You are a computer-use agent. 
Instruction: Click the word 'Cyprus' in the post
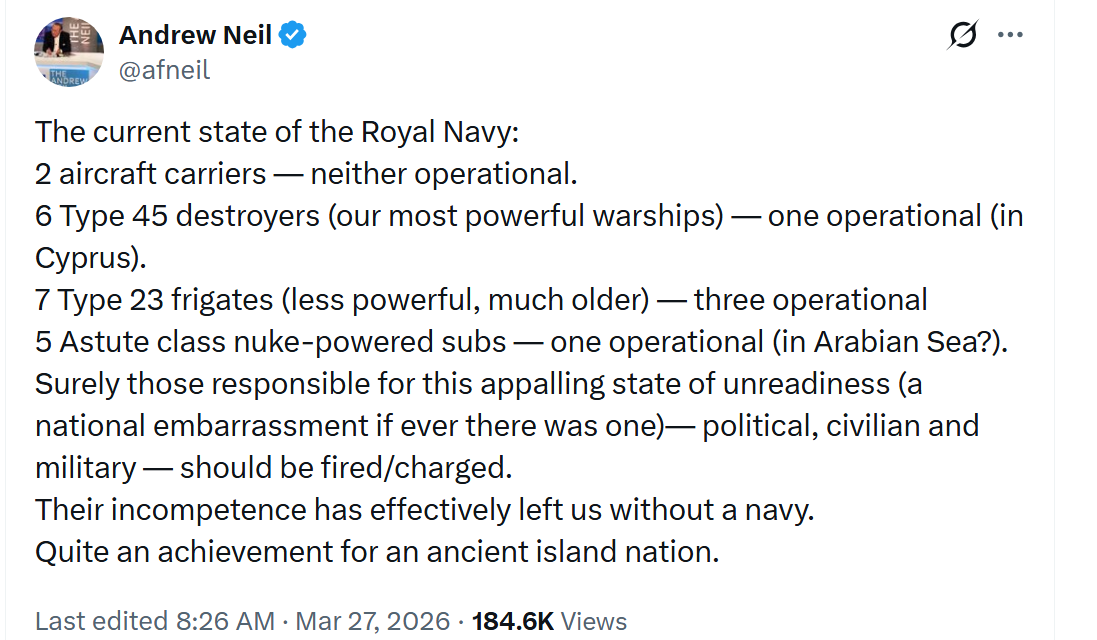[84, 258]
